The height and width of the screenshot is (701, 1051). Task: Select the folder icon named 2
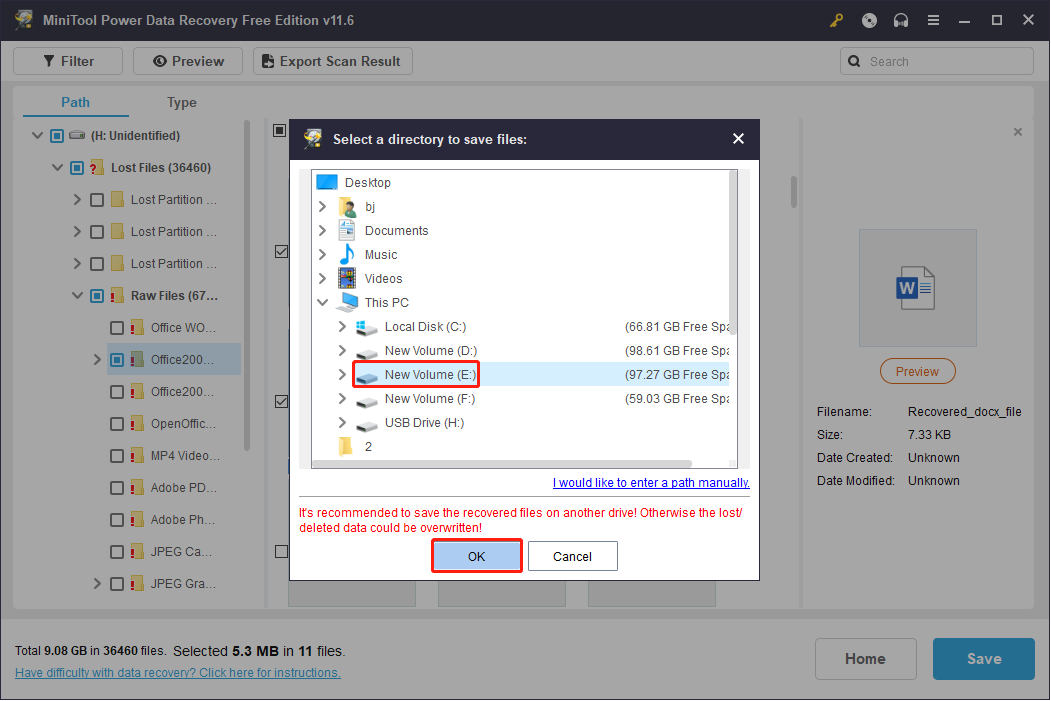tap(346, 446)
